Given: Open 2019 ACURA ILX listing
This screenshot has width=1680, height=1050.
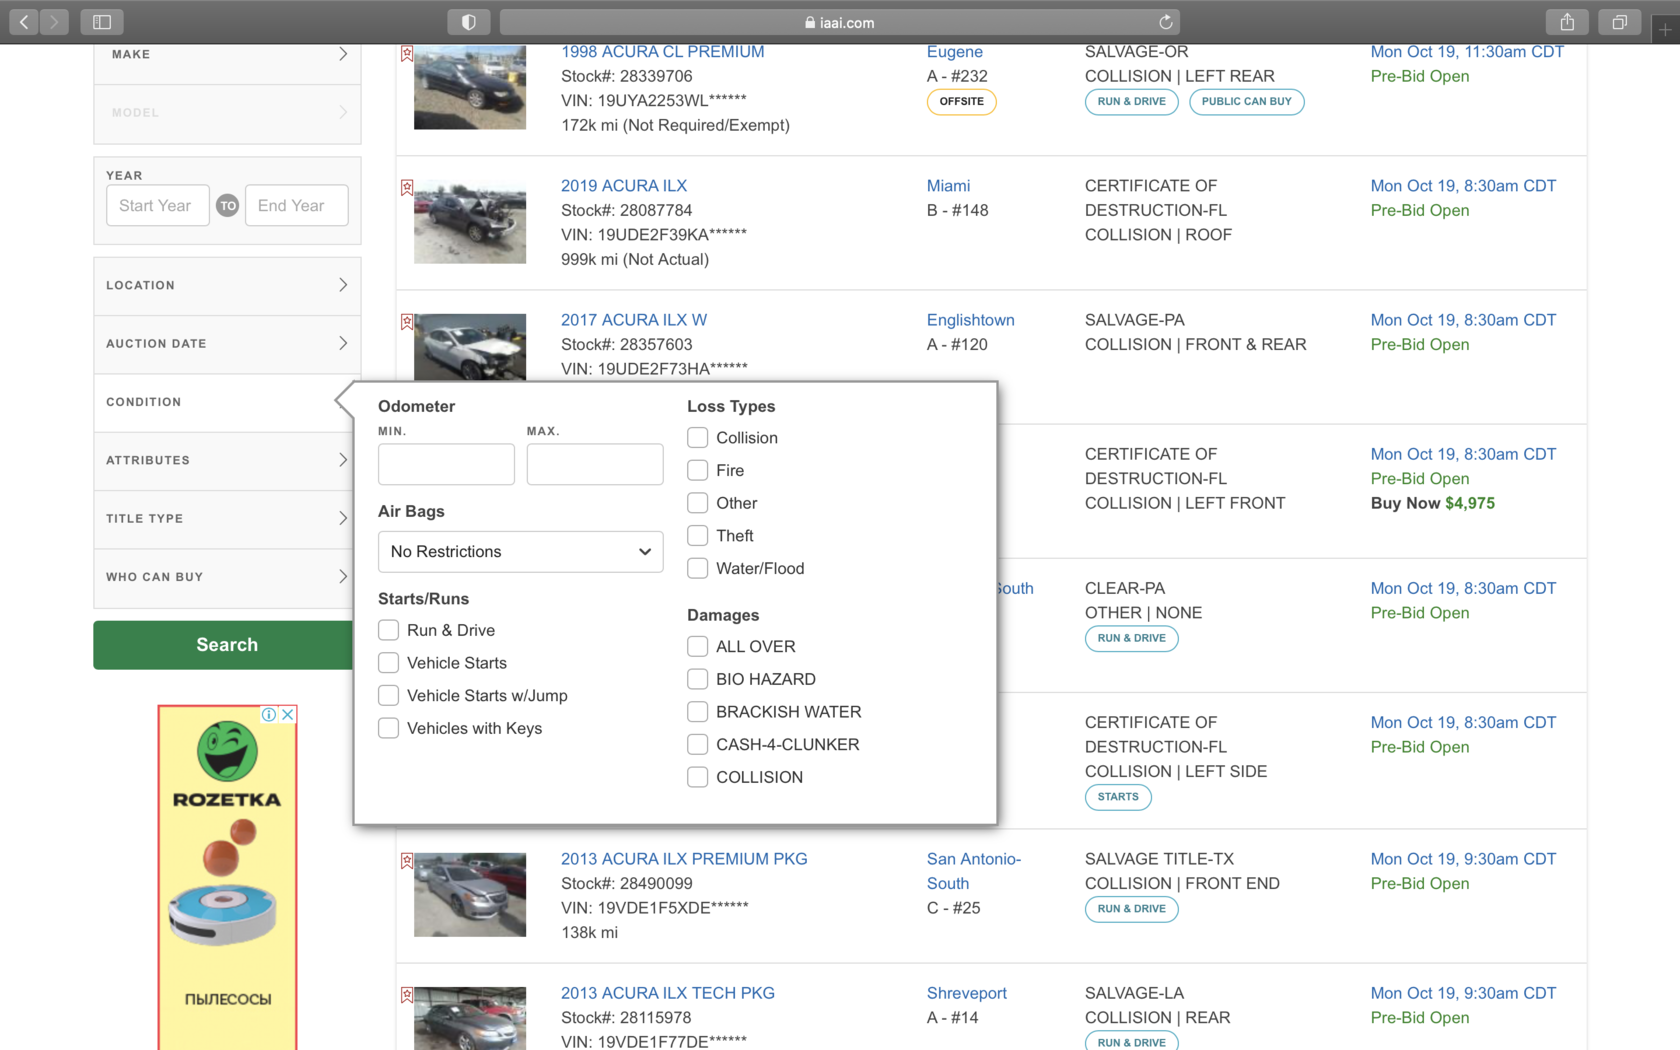Looking at the screenshot, I should click(x=624, y=186).
